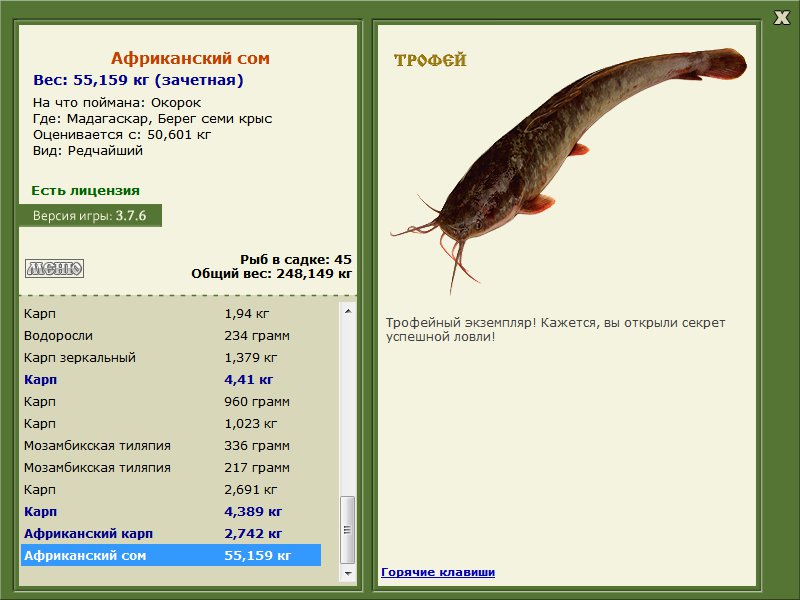Click the Африканский сом title heading
Screen dimensions: 800x600
pos(190,58)
